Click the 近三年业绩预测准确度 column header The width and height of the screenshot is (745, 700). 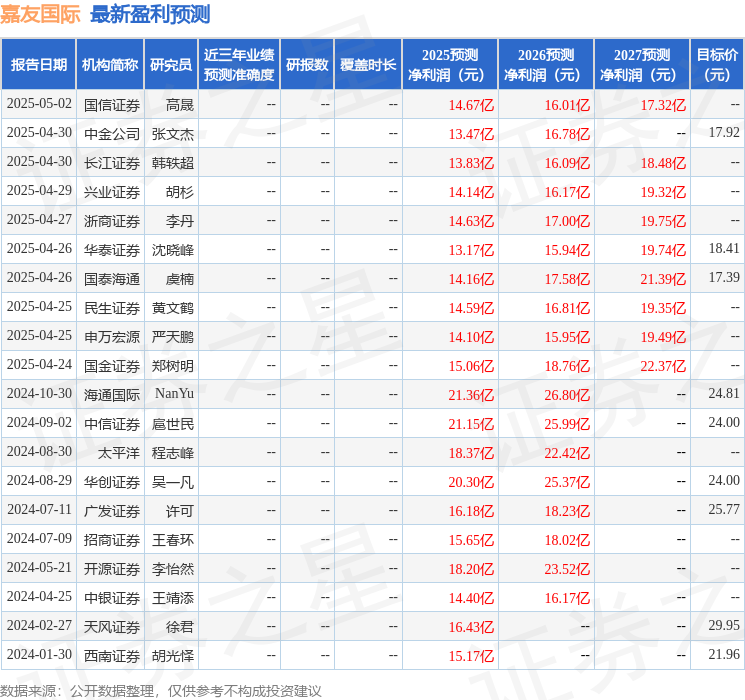point(239,65)
